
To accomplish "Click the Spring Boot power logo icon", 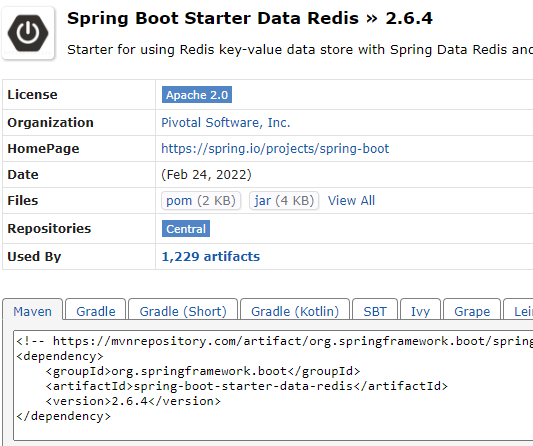I will [x=28, y=33].
